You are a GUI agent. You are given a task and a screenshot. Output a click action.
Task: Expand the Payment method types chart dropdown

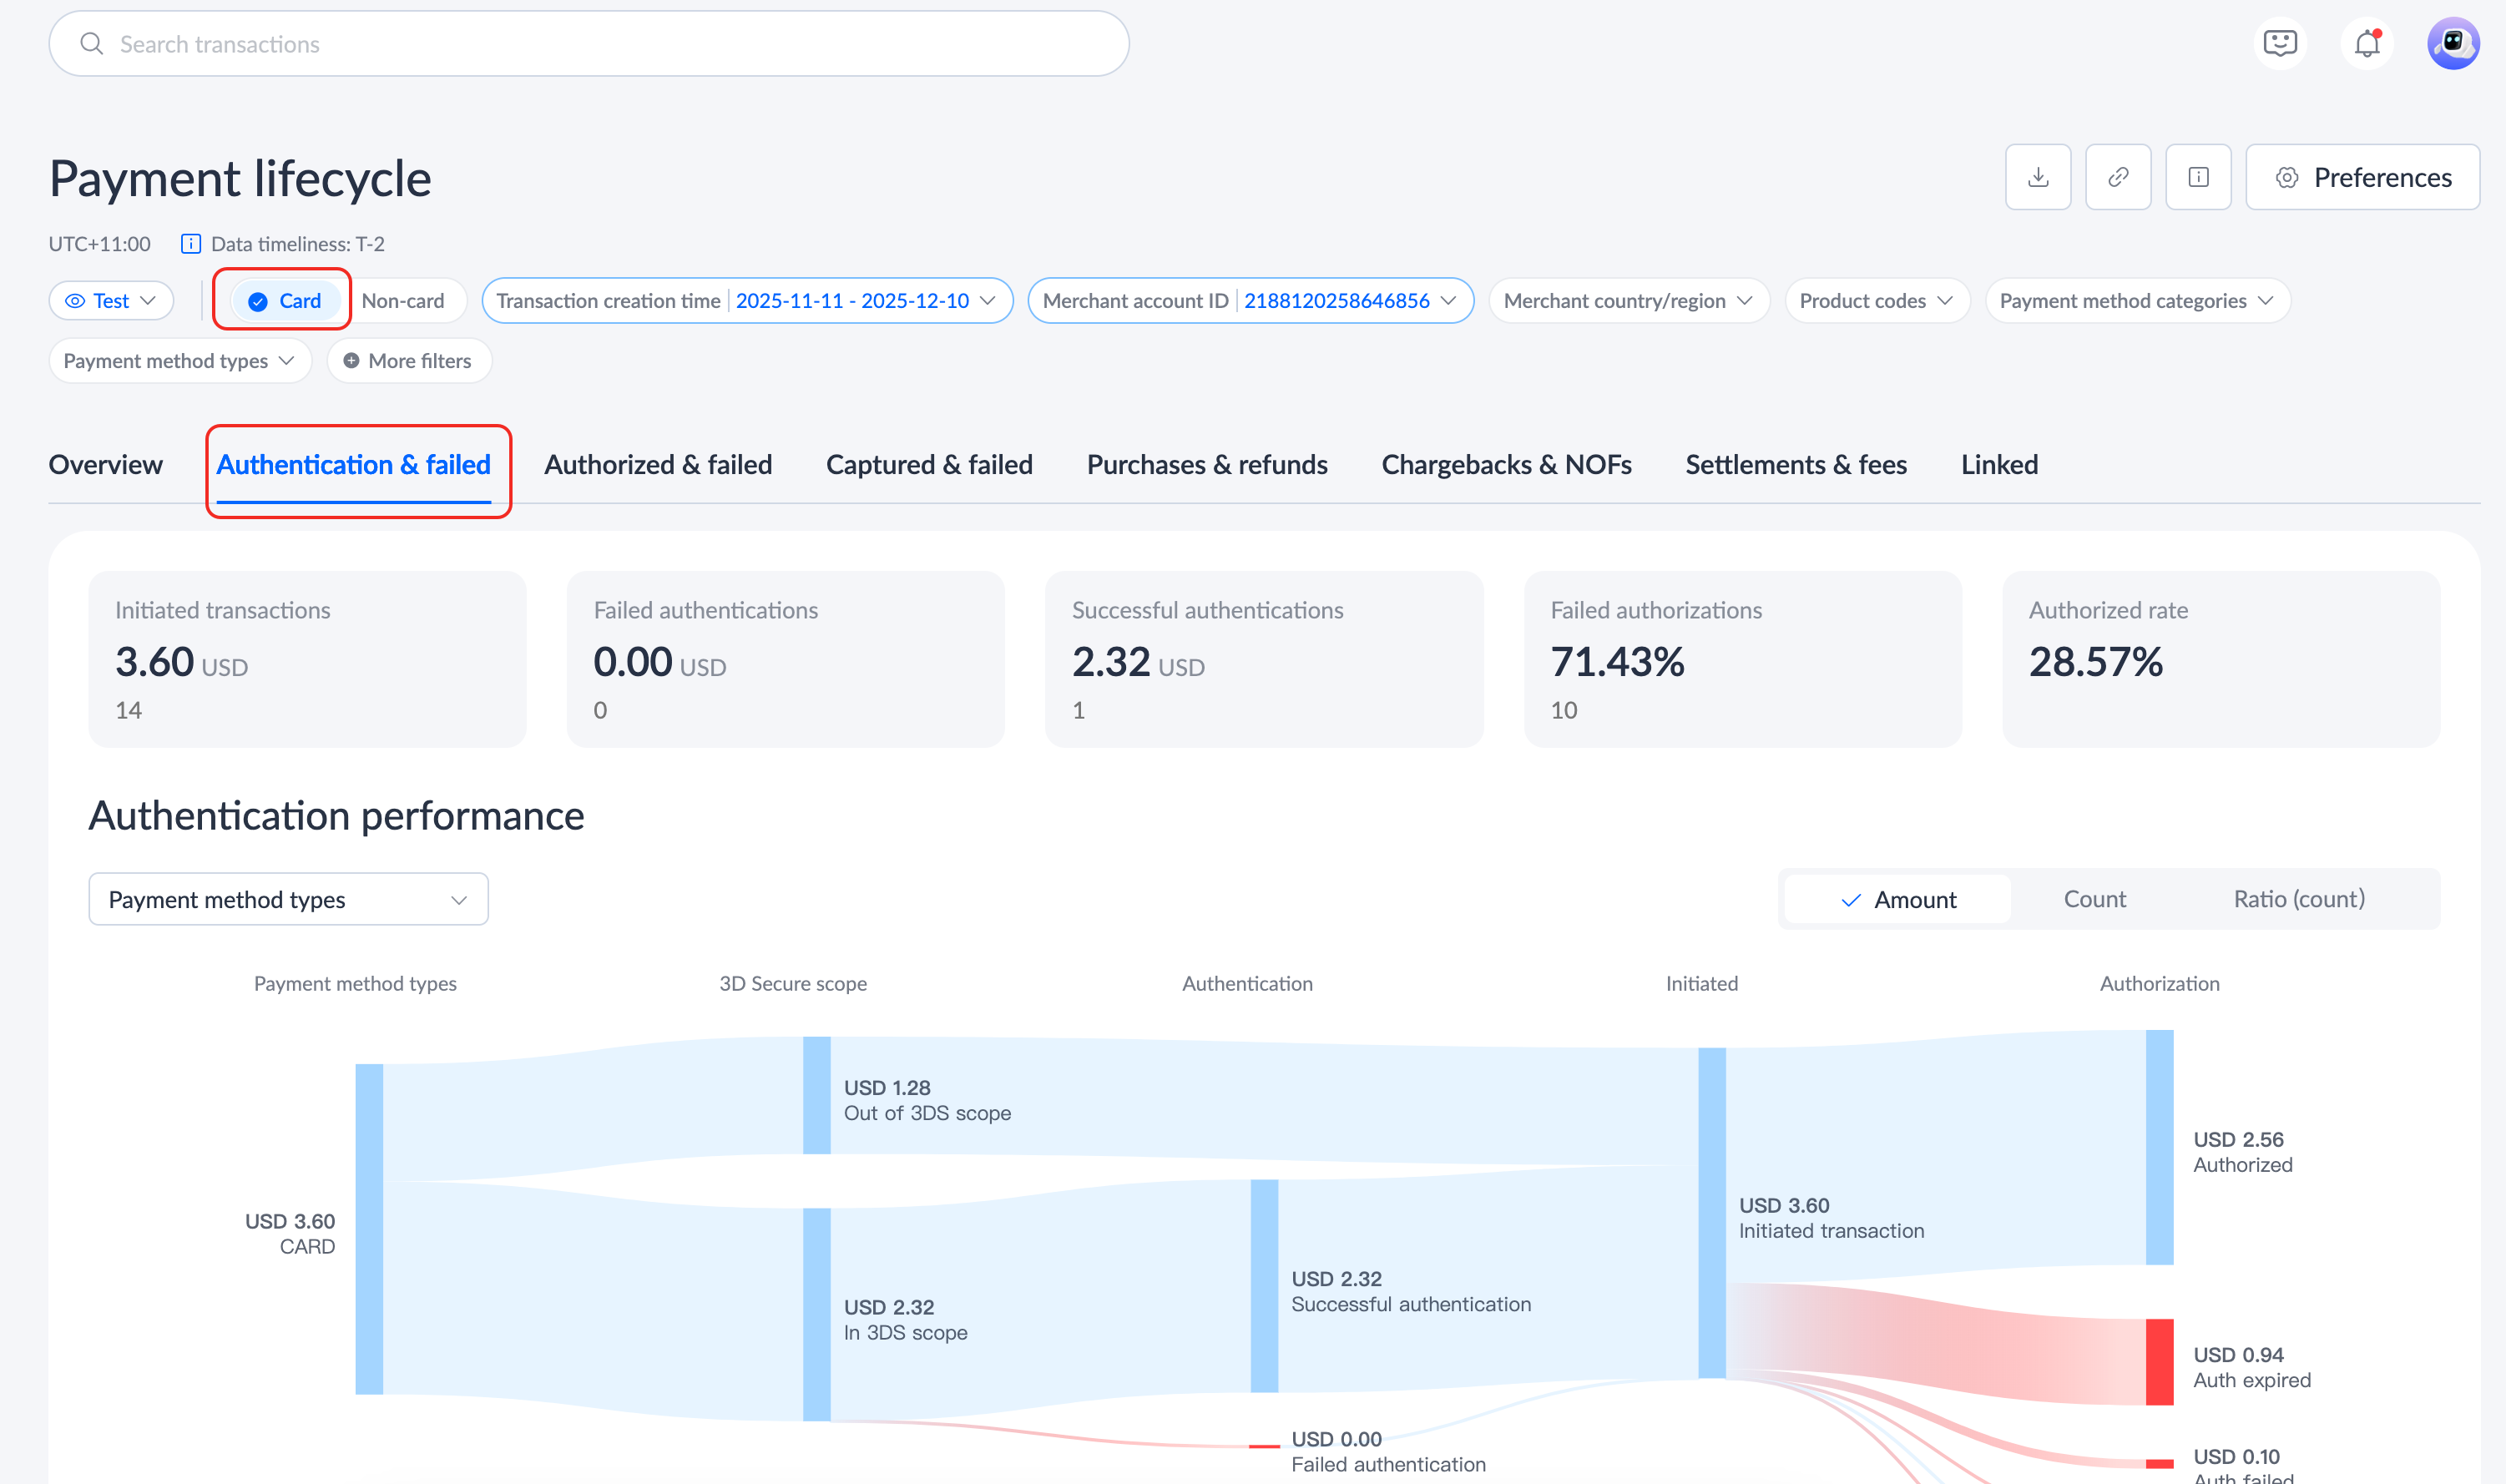[x=288, y=899]
